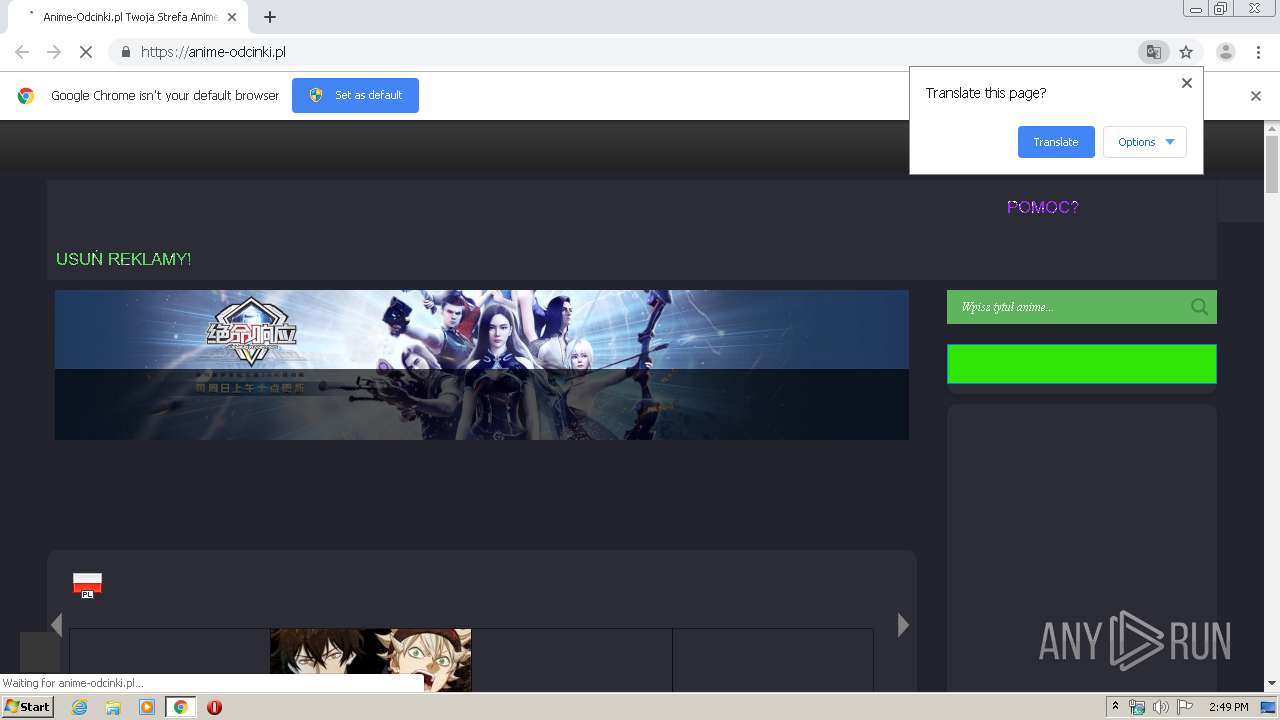
Task: Open the network tray icon
Action: coord(1137,707)
